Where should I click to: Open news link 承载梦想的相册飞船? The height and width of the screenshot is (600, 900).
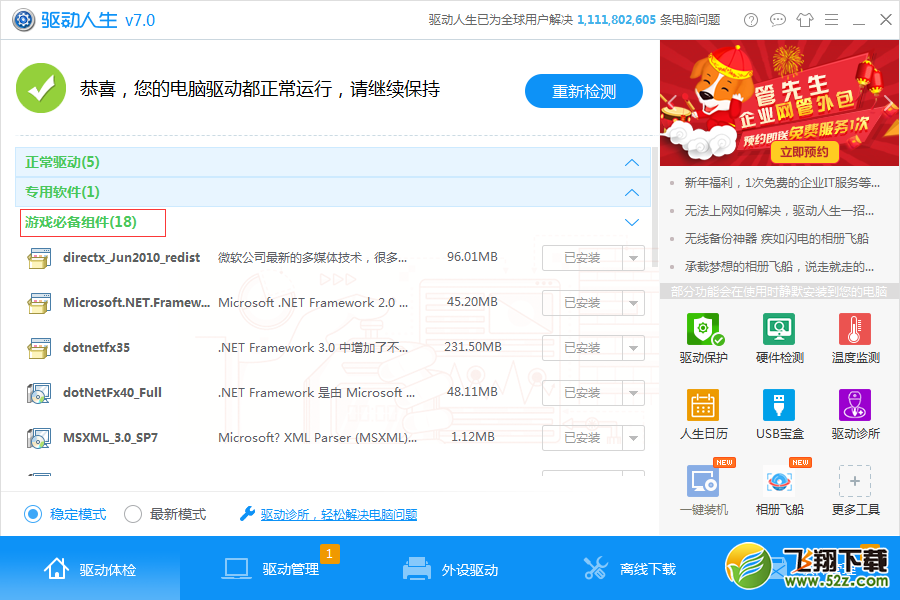pyautogui.click(x=779, y=266)
